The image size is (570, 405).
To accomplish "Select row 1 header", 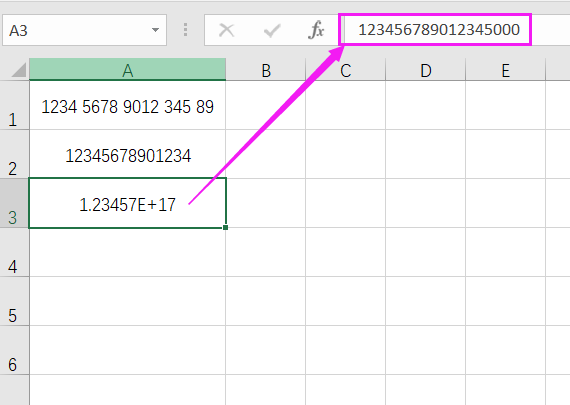I will pos(14,105).
